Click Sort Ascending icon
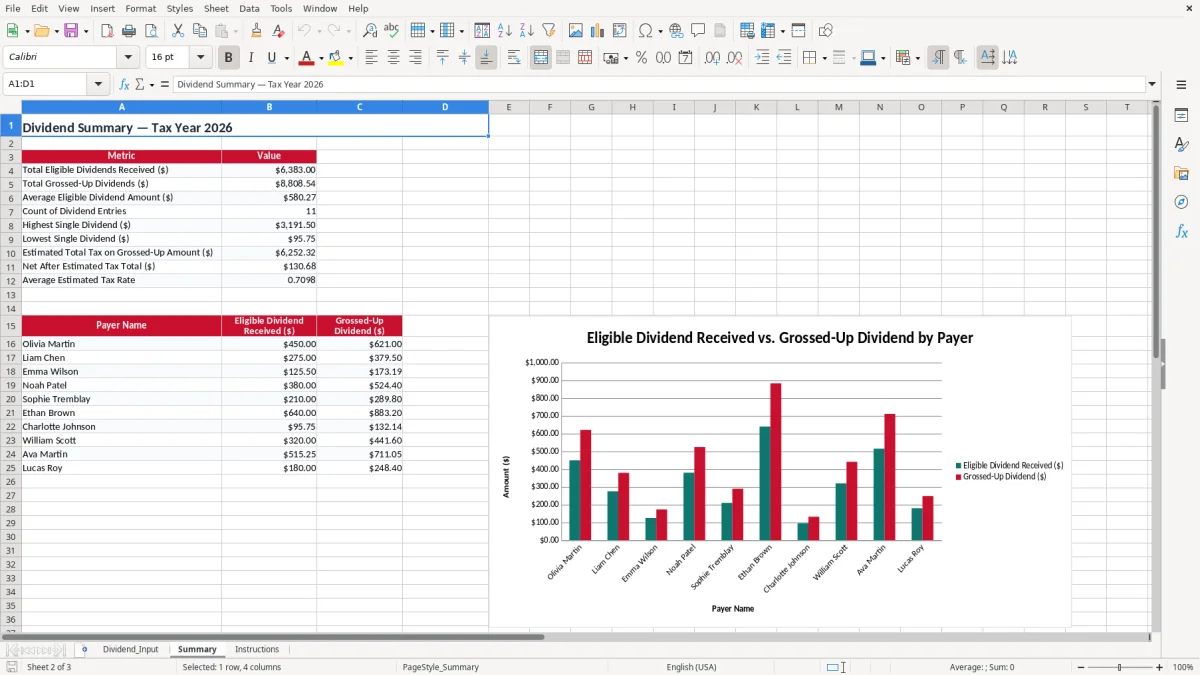Image resolution: width=1200 pixels, height=675 pixels. 504,31
